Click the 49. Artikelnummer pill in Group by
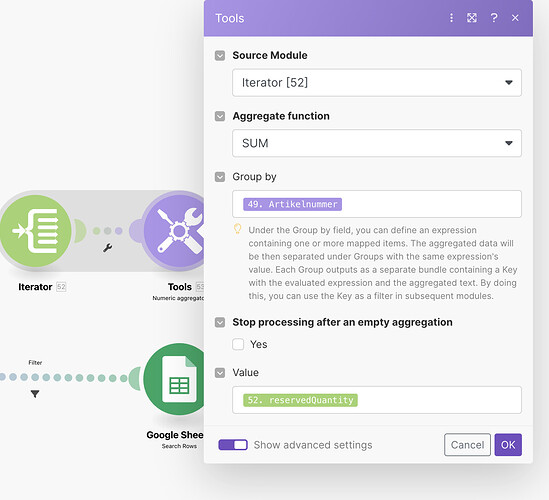The height and width of the screenshot is (500, 549). point(292,204)
